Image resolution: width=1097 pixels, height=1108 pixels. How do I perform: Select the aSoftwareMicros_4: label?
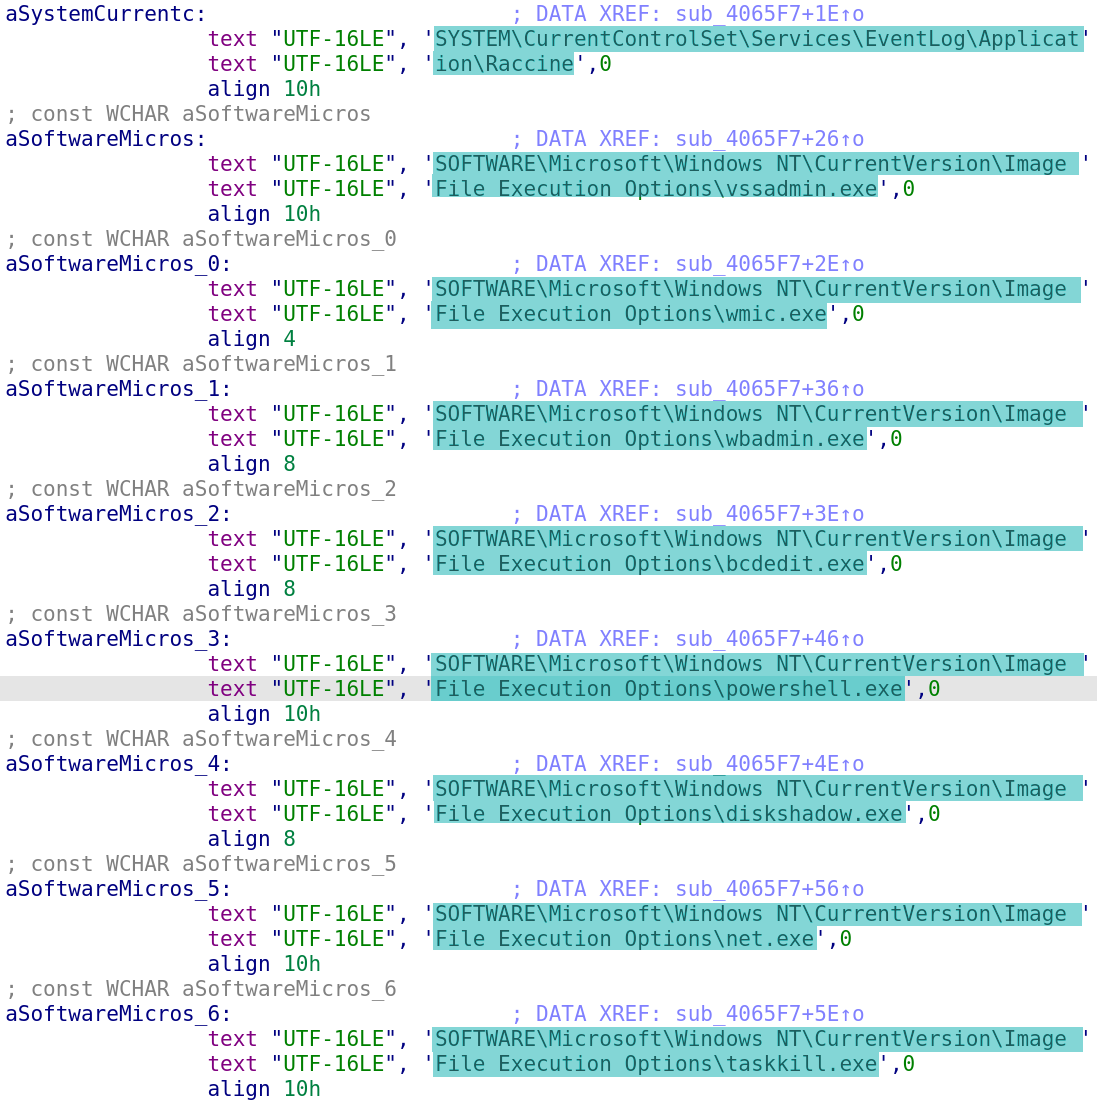coord(118,765)
